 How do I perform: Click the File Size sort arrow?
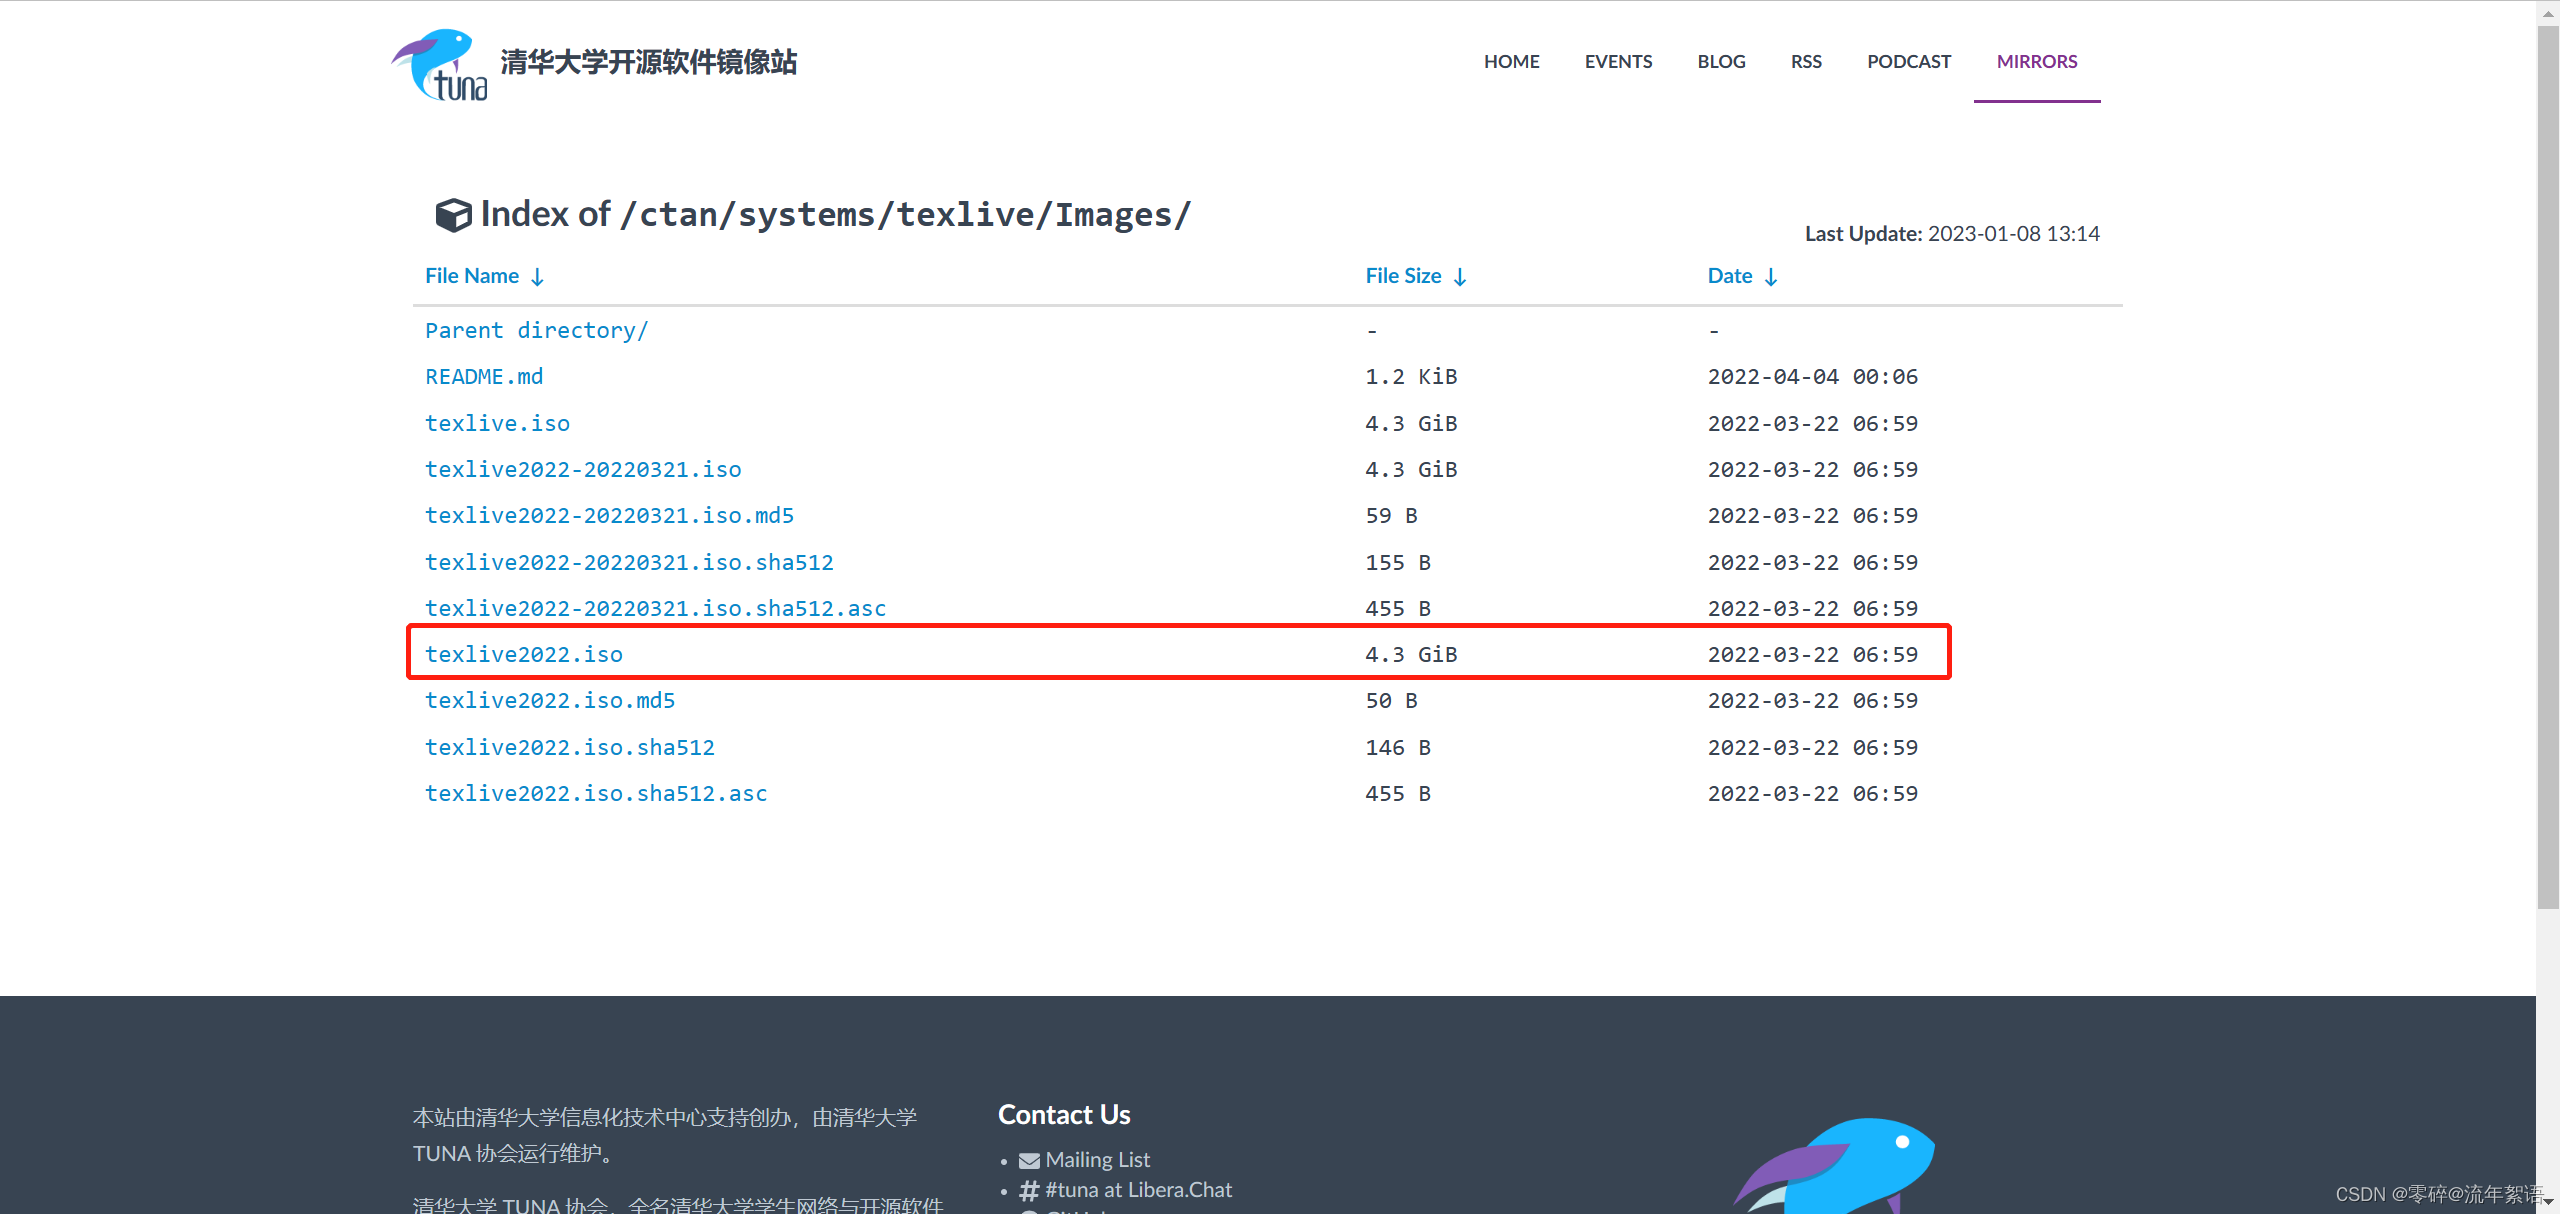point(1460,277)
